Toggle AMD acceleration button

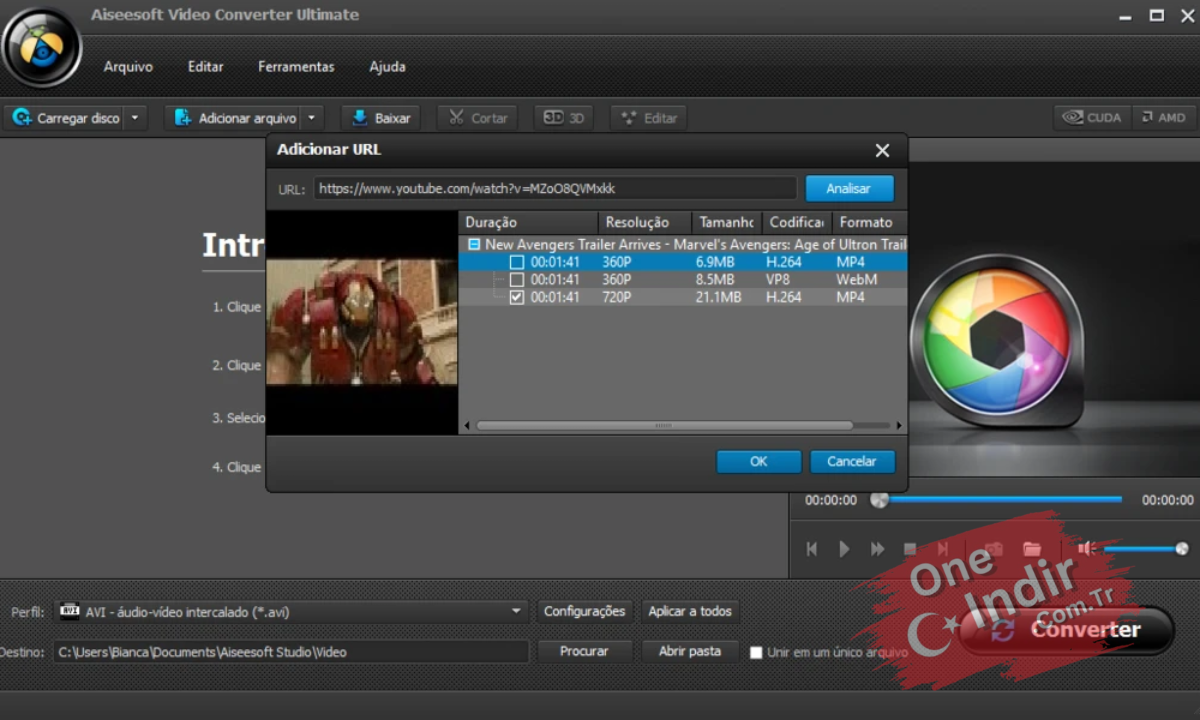(1162, 117)
